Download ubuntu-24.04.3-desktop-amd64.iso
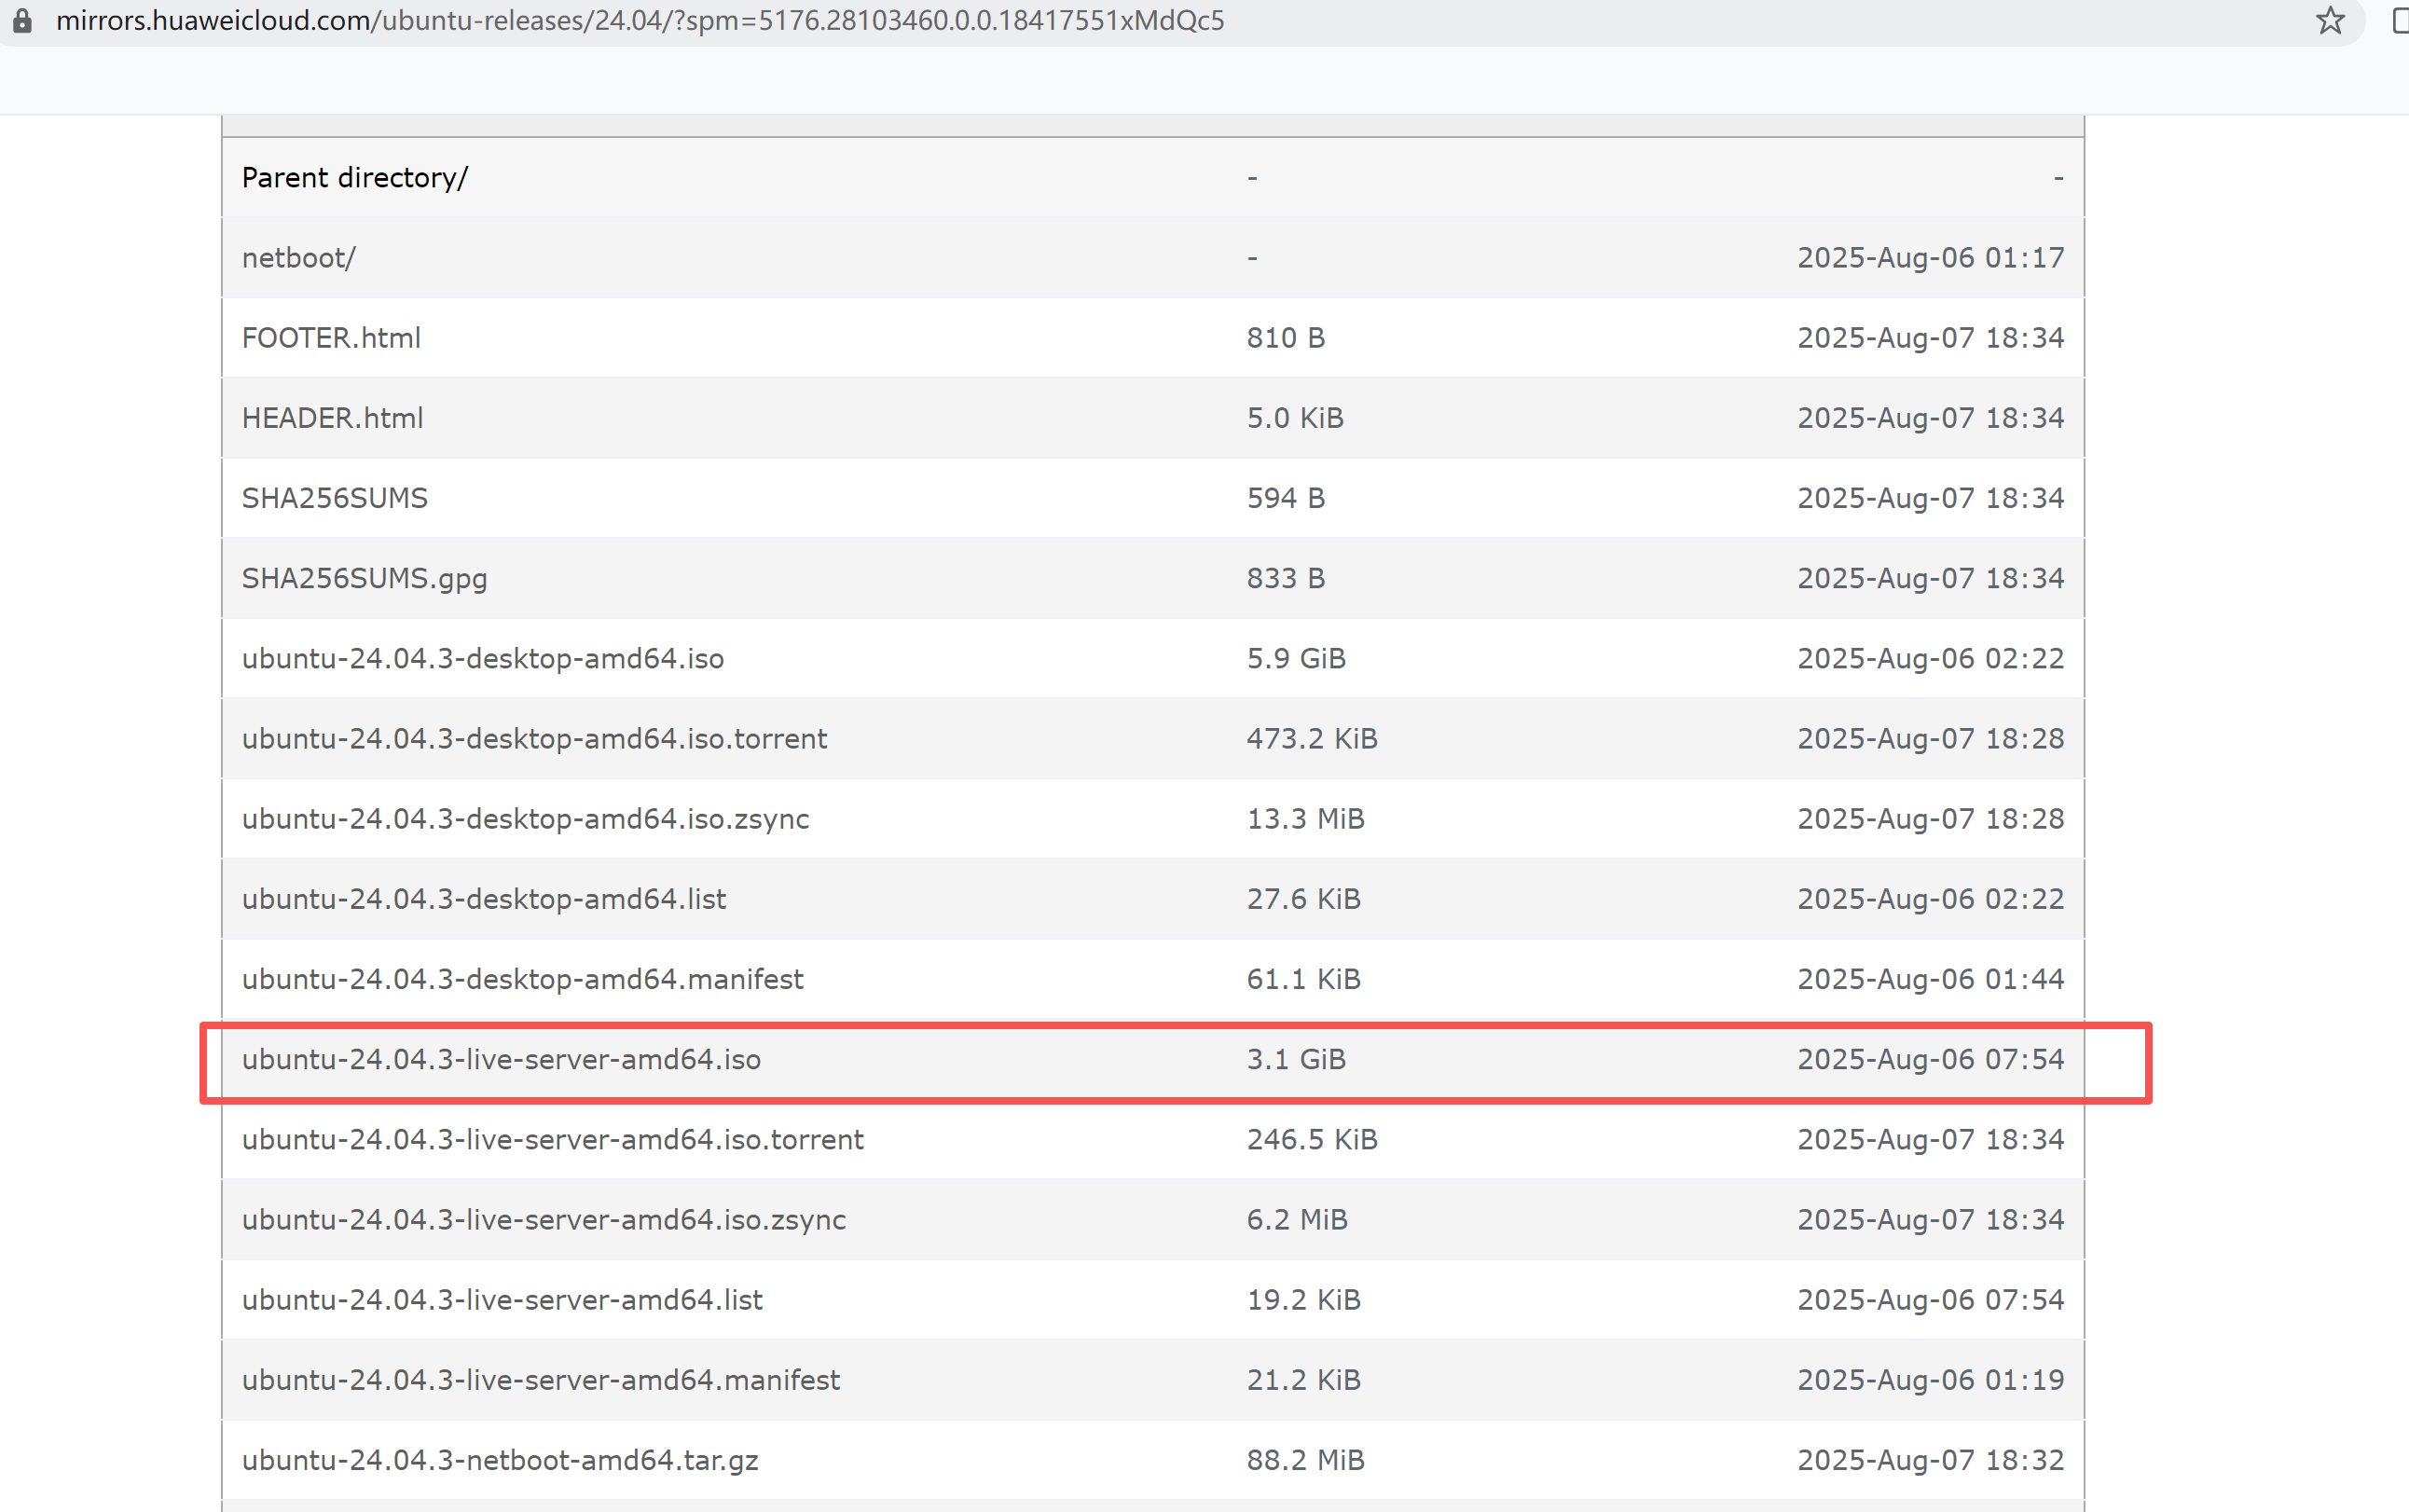Viewport: 2409px width, 1512px height. (x=483, y=658)
